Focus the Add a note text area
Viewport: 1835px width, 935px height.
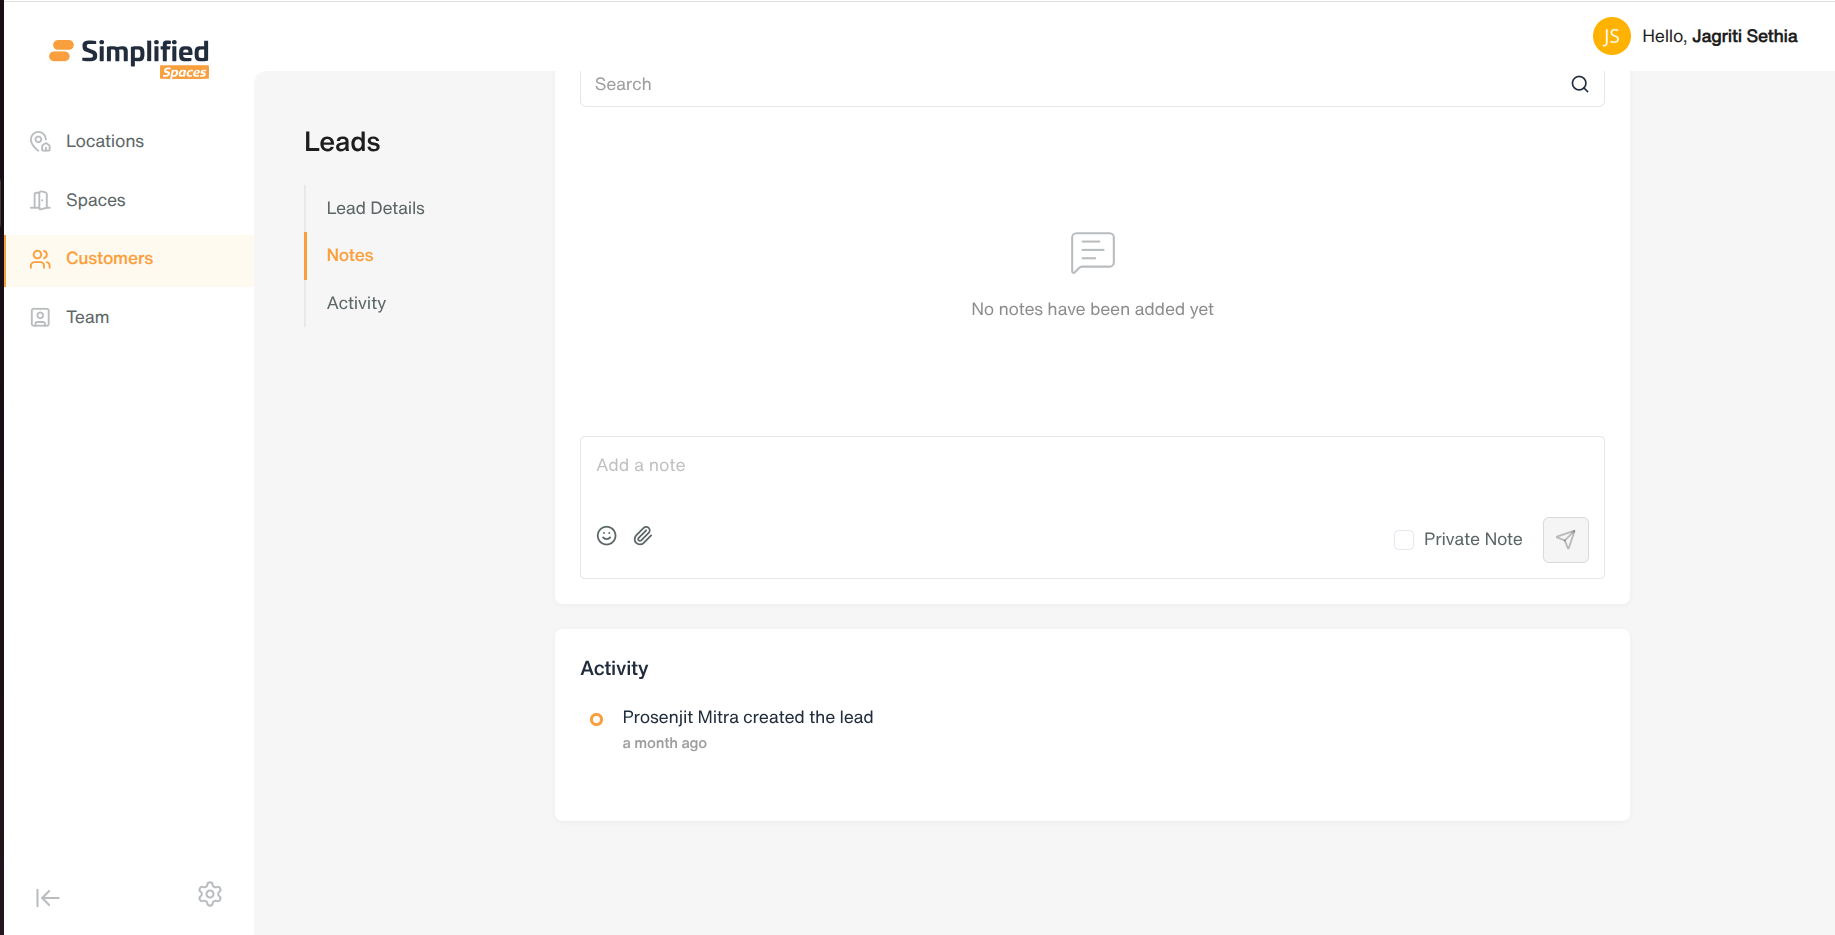click(1092, 474)
